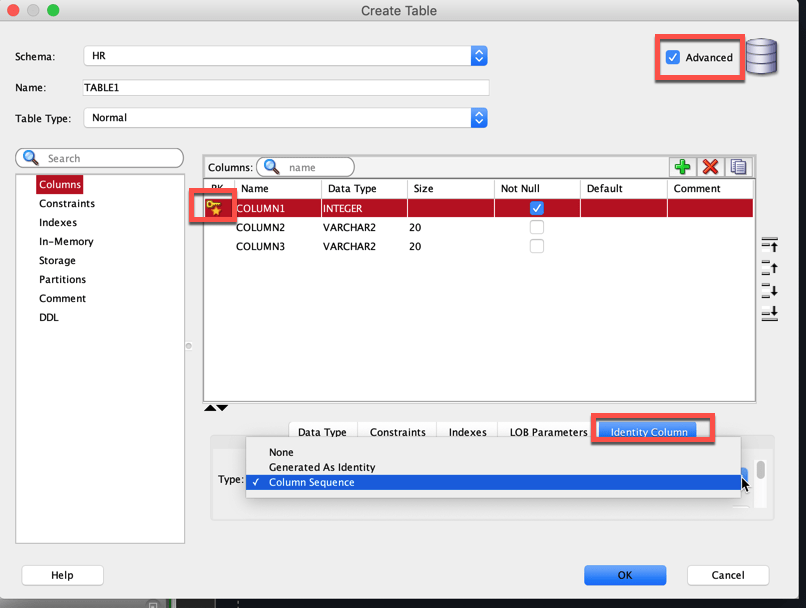Switch to the Constraints tab
Screen dimensions: 806x608
[397, 432]
